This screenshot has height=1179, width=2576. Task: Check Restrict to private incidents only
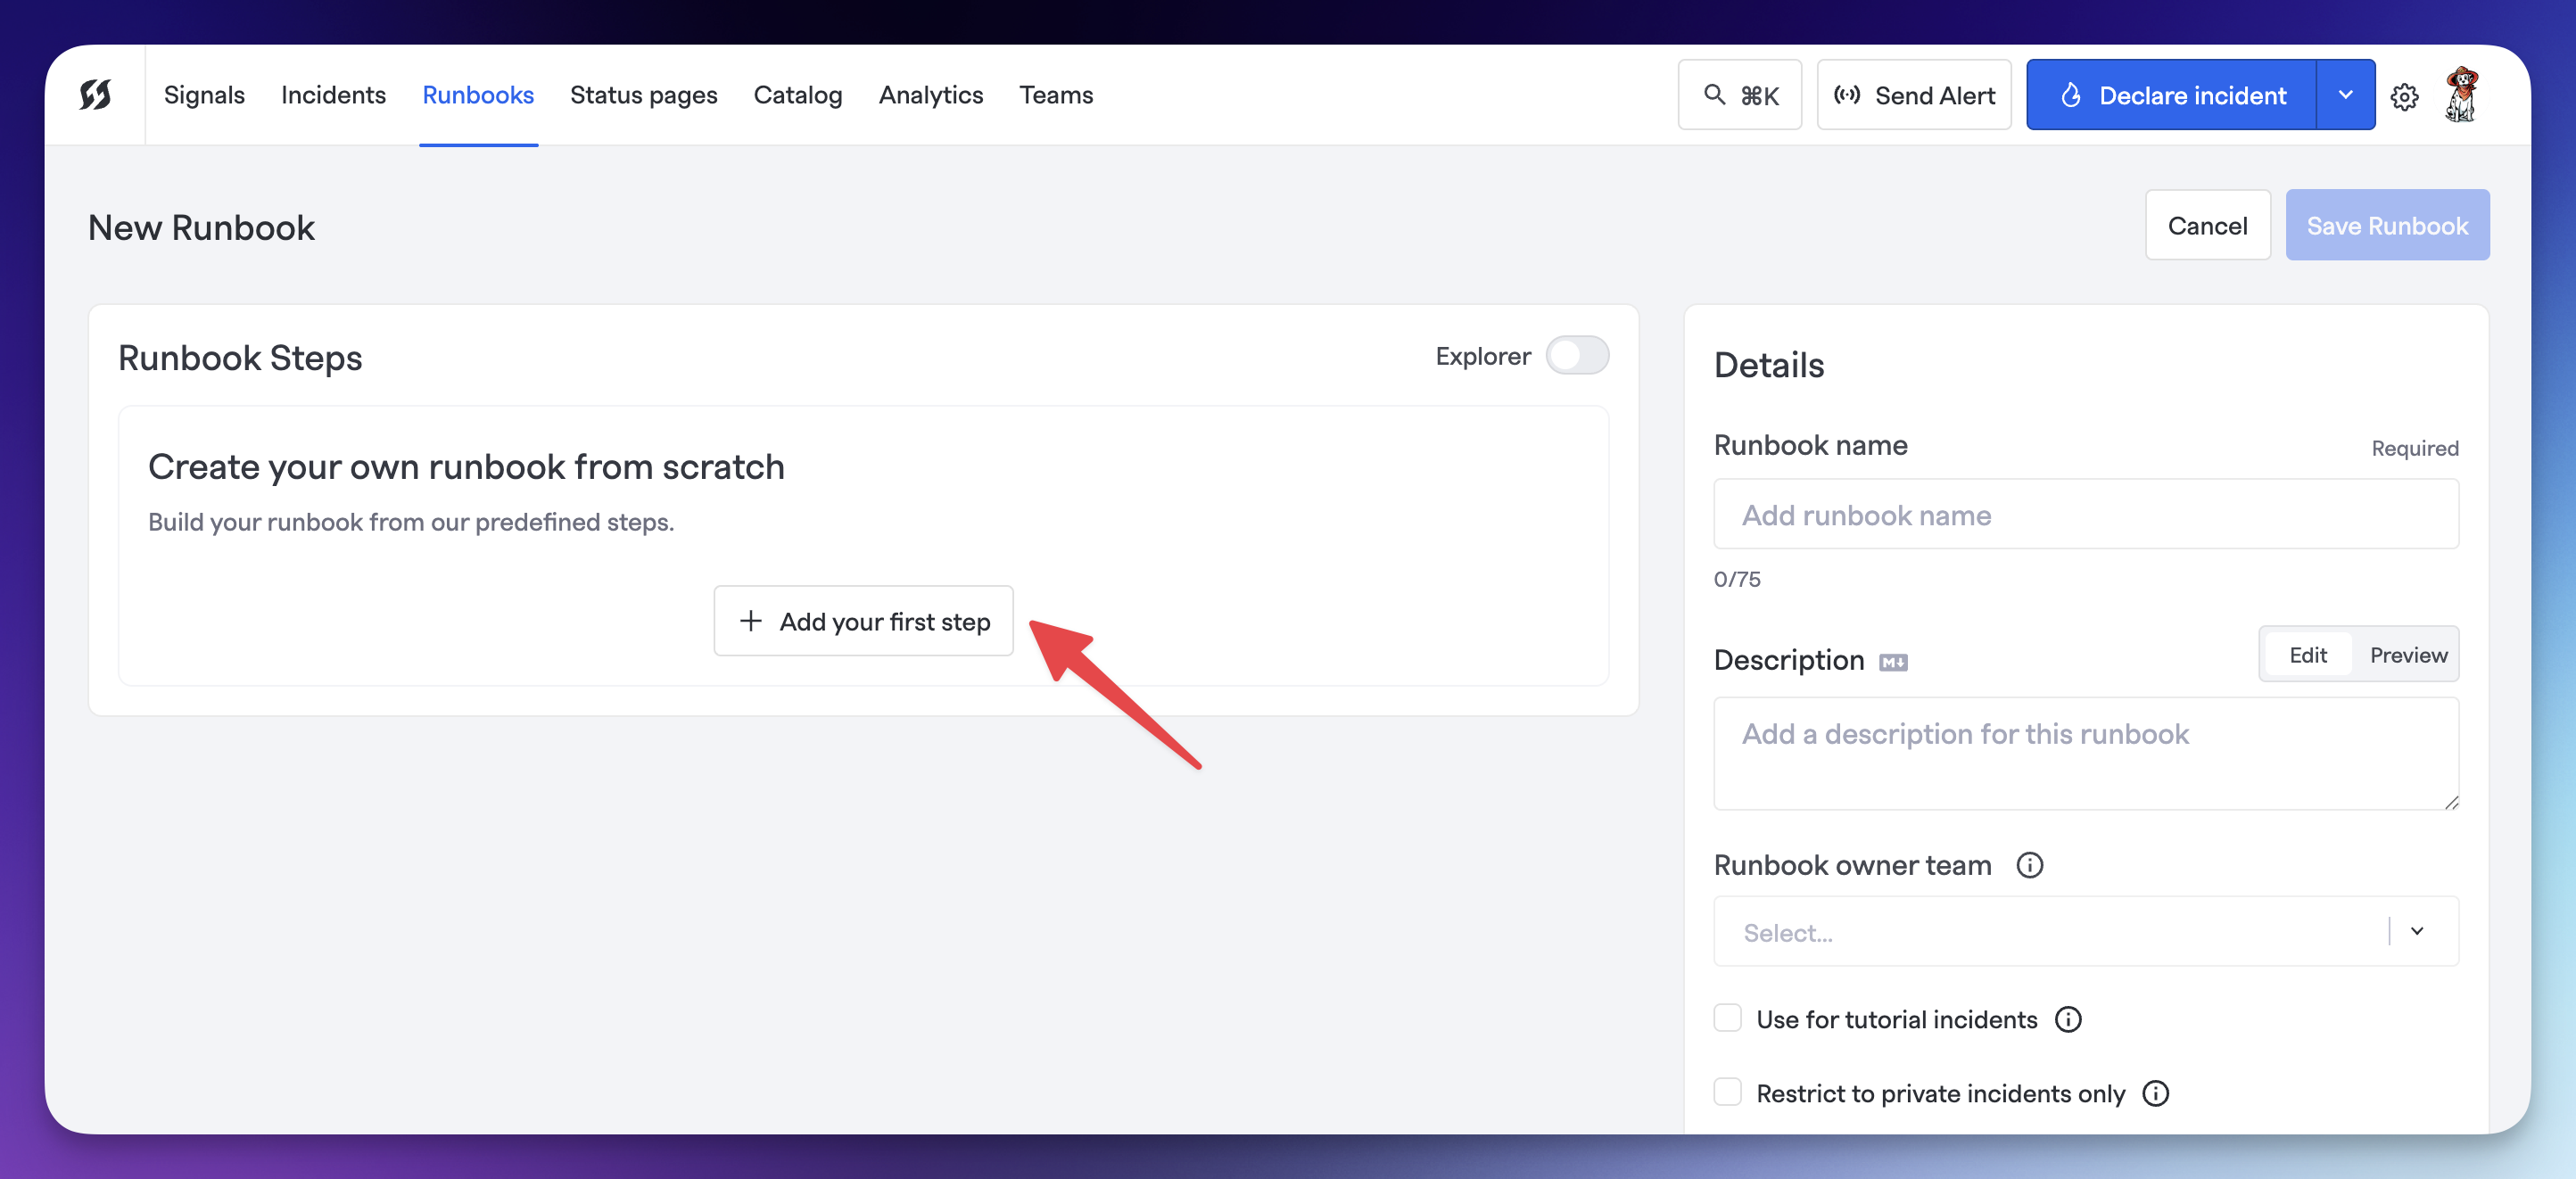tap(1727, 1092)
